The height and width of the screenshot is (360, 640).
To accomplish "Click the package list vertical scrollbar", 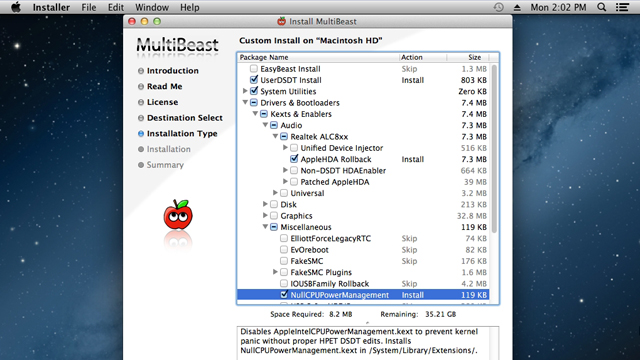I will click(x=494, y=183).
